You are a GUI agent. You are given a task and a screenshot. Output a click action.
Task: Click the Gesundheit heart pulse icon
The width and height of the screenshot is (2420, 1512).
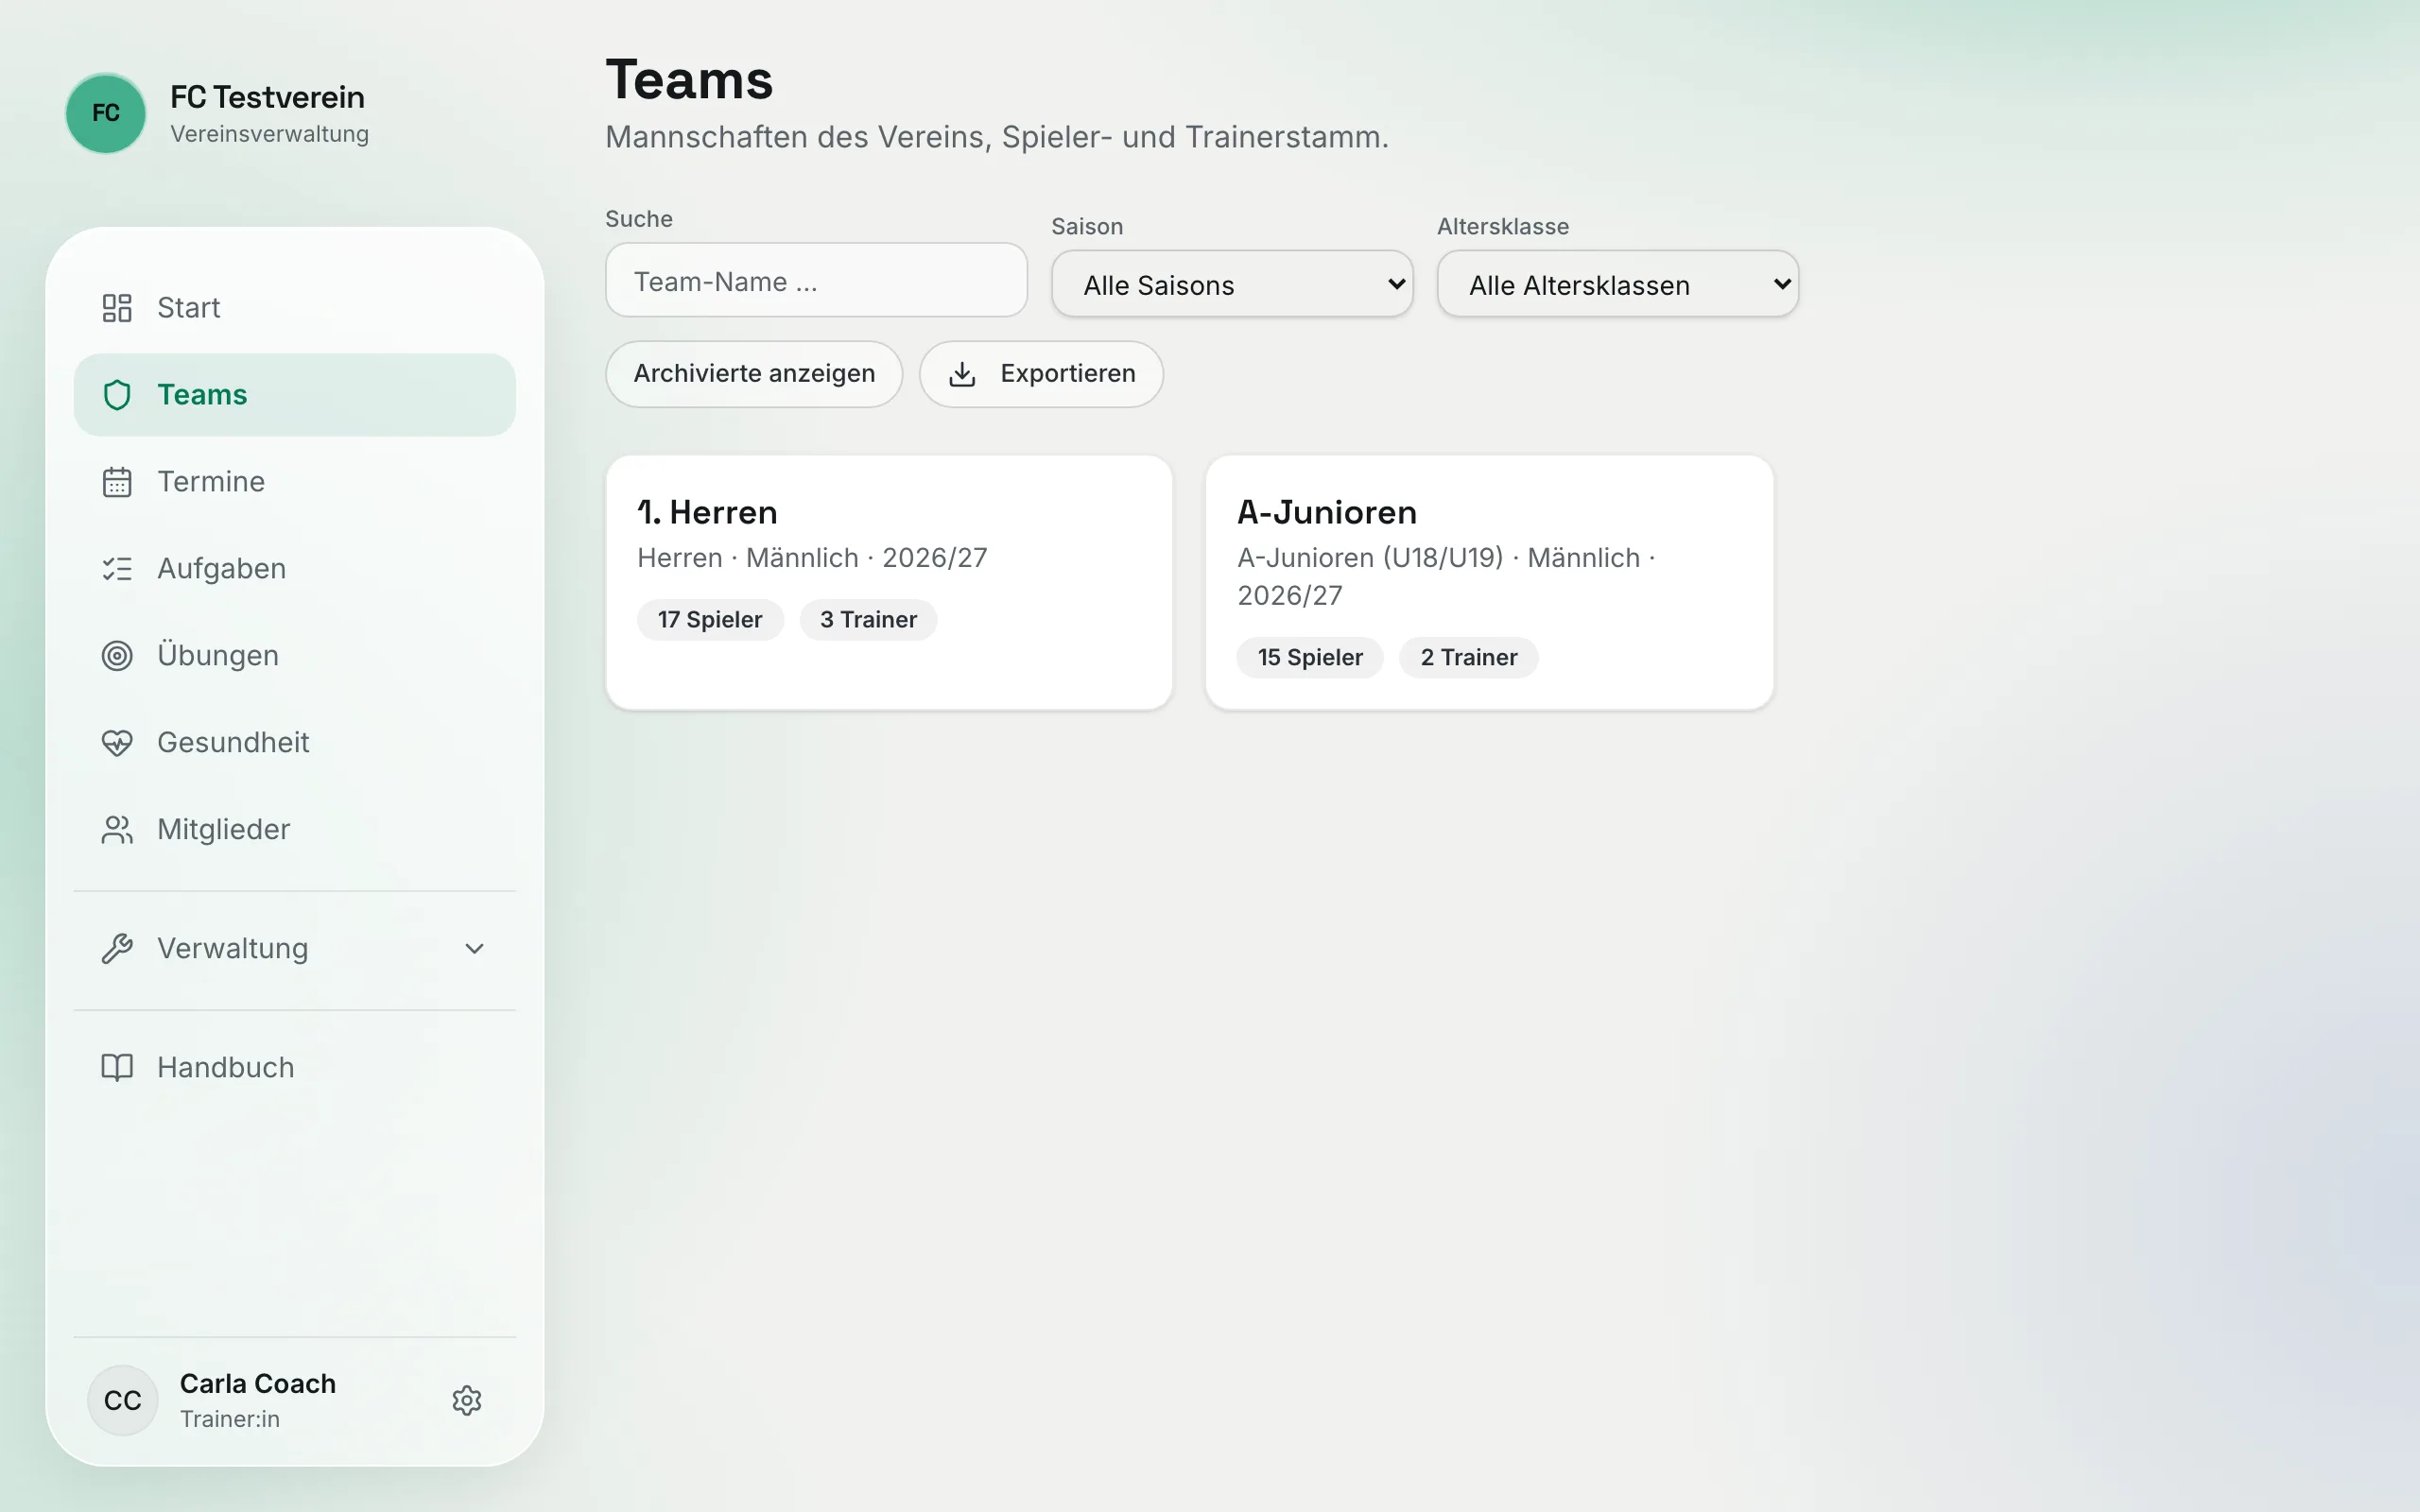tap(117, 743)
